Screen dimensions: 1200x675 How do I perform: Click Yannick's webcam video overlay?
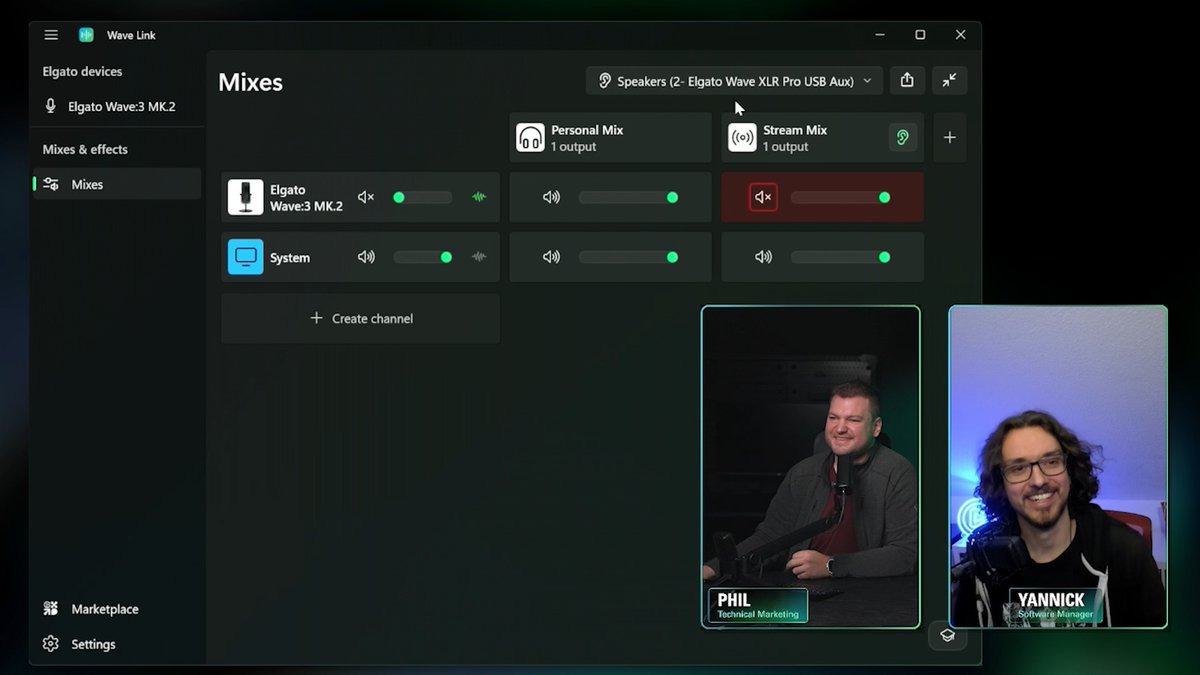pyautogui.click(x=1058, y=467)
